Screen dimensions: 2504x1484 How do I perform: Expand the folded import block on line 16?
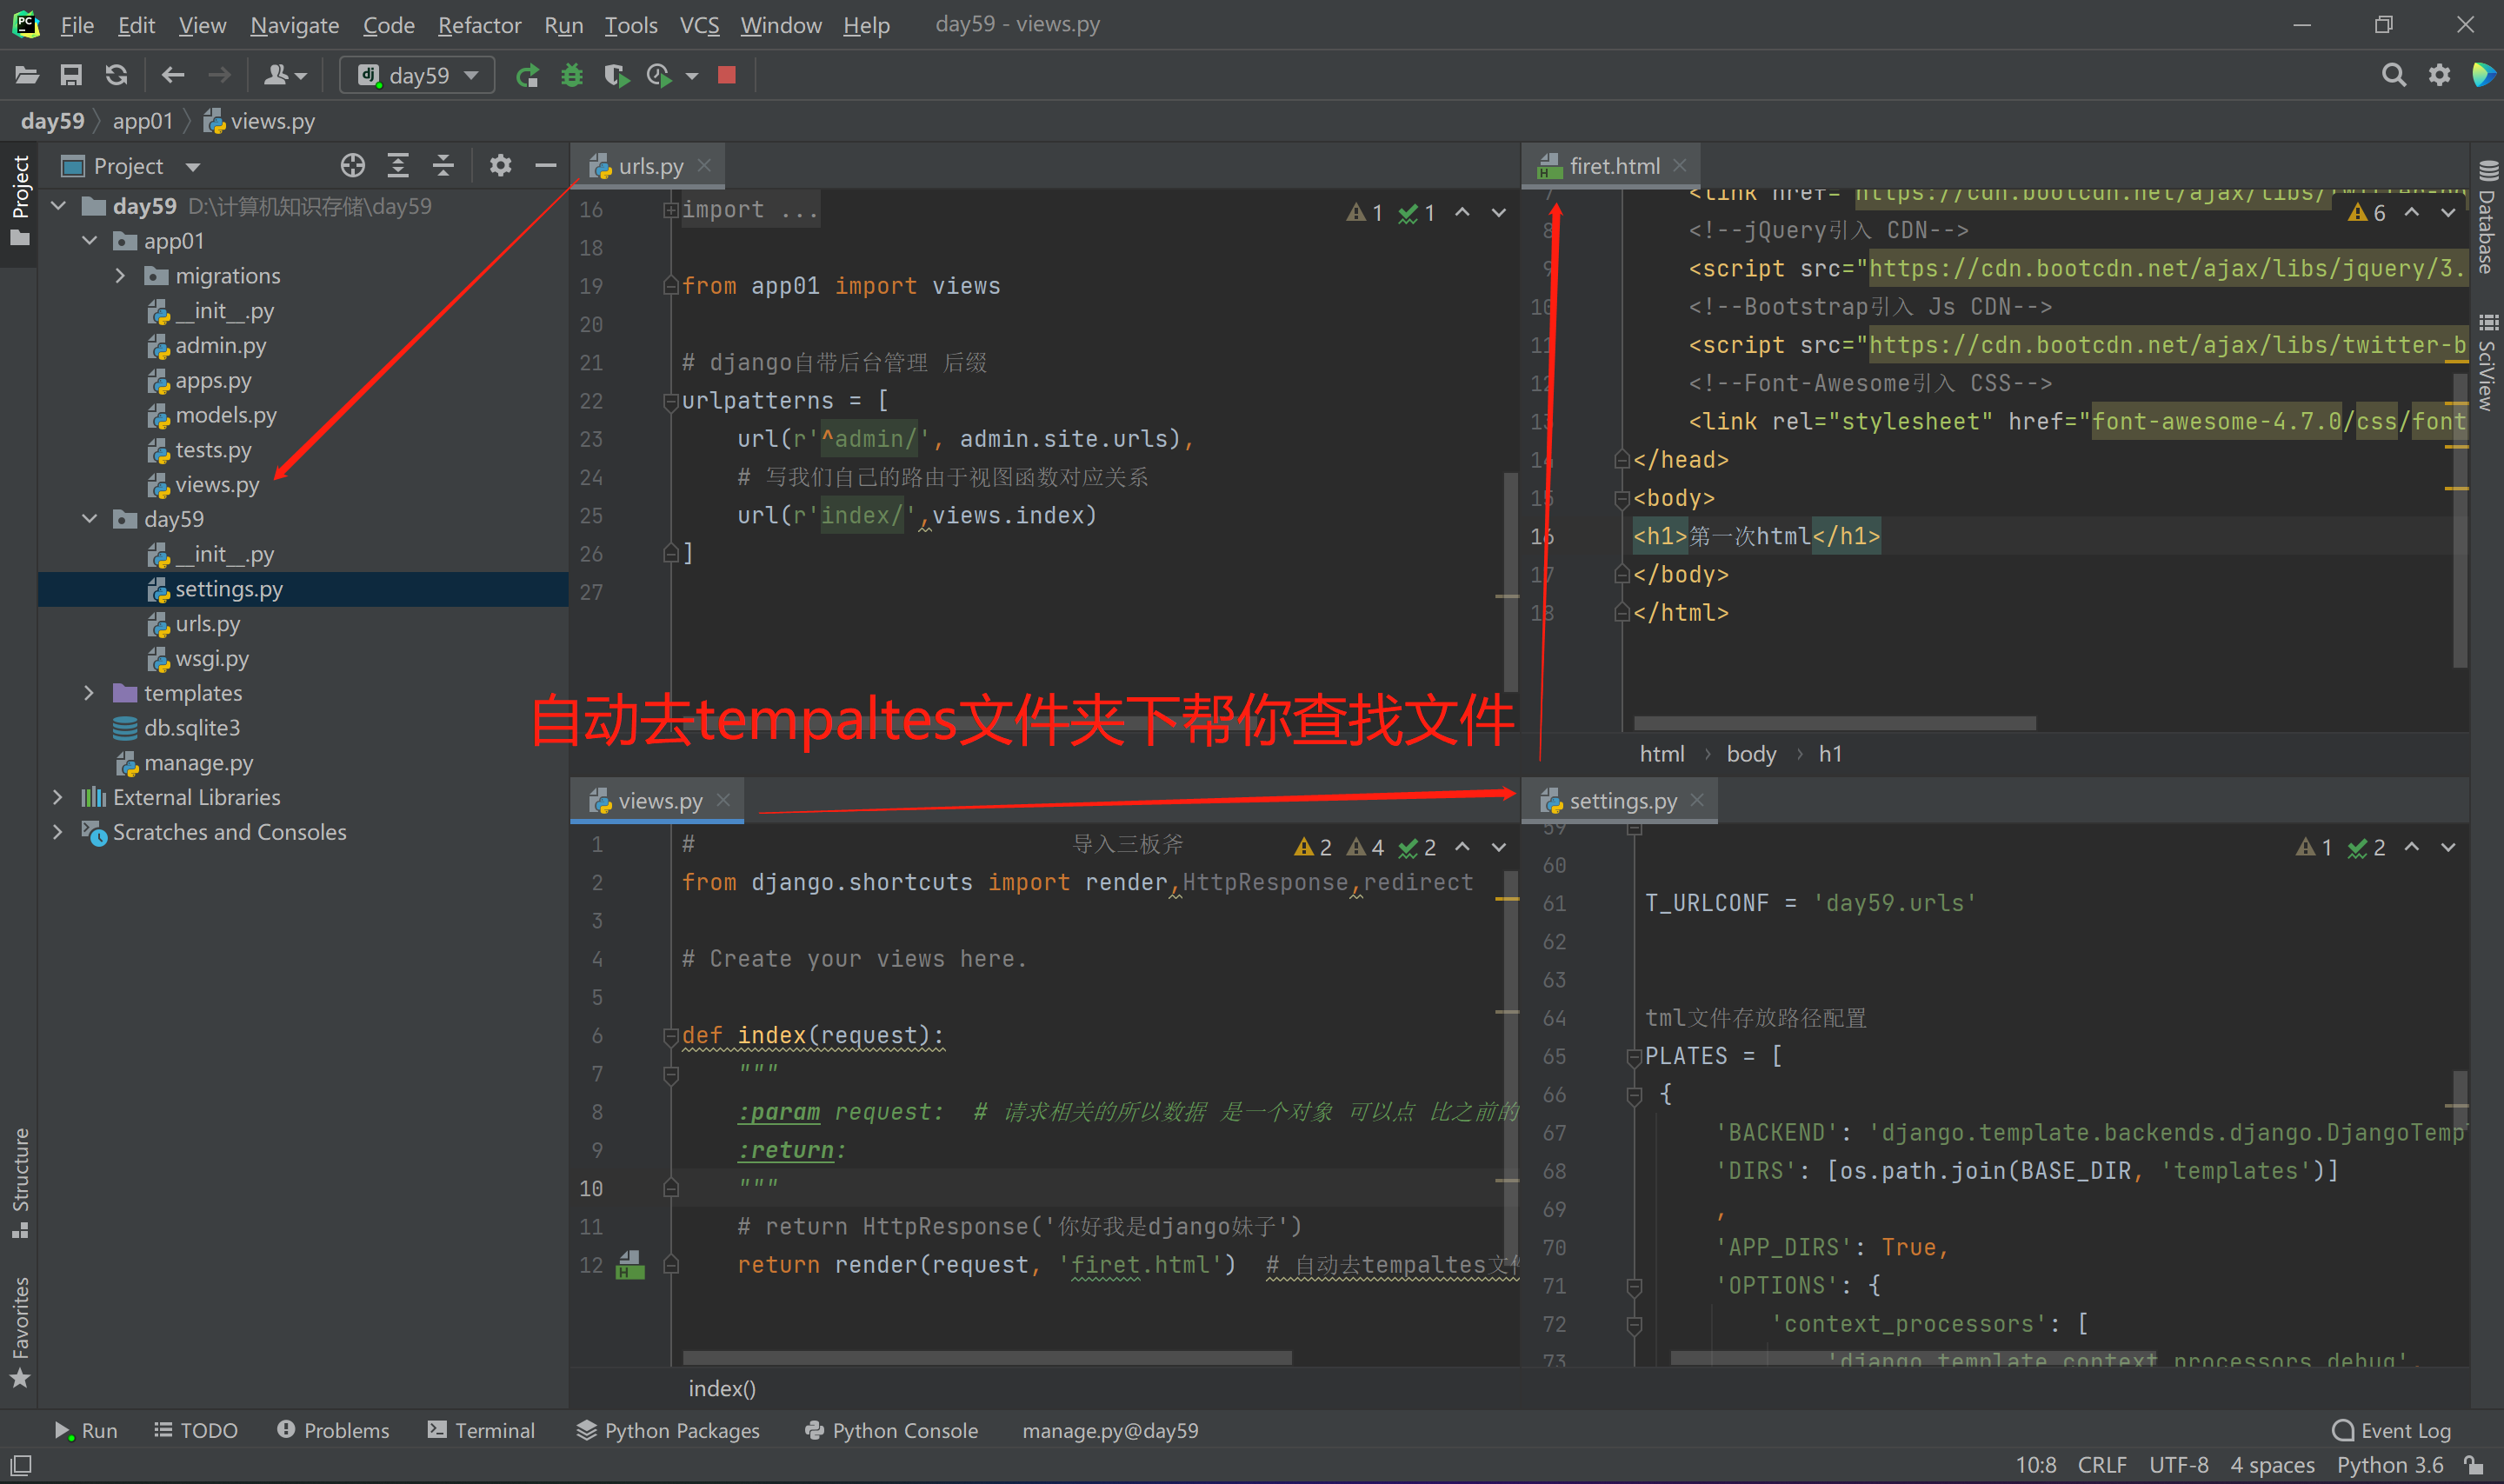[x=671, y=210]
